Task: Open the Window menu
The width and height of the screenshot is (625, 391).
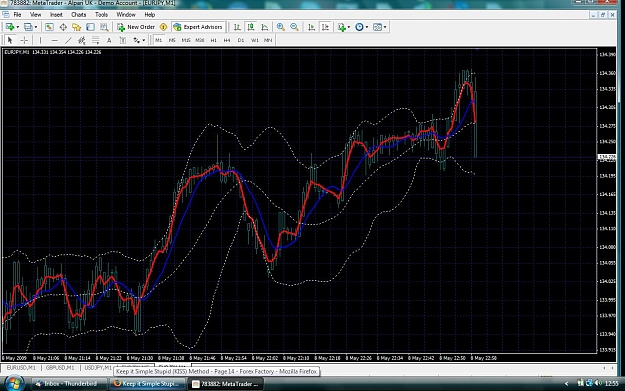Action: pyautogui.click(x=126, y=15)
